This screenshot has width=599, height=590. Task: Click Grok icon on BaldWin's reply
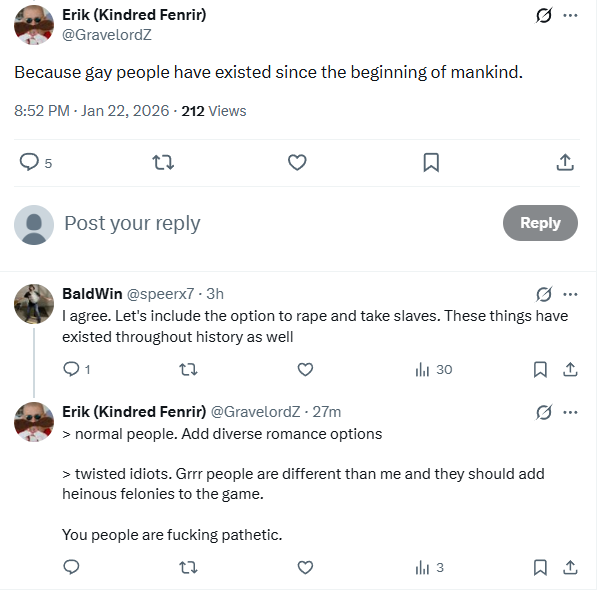[x=543, y=295]
